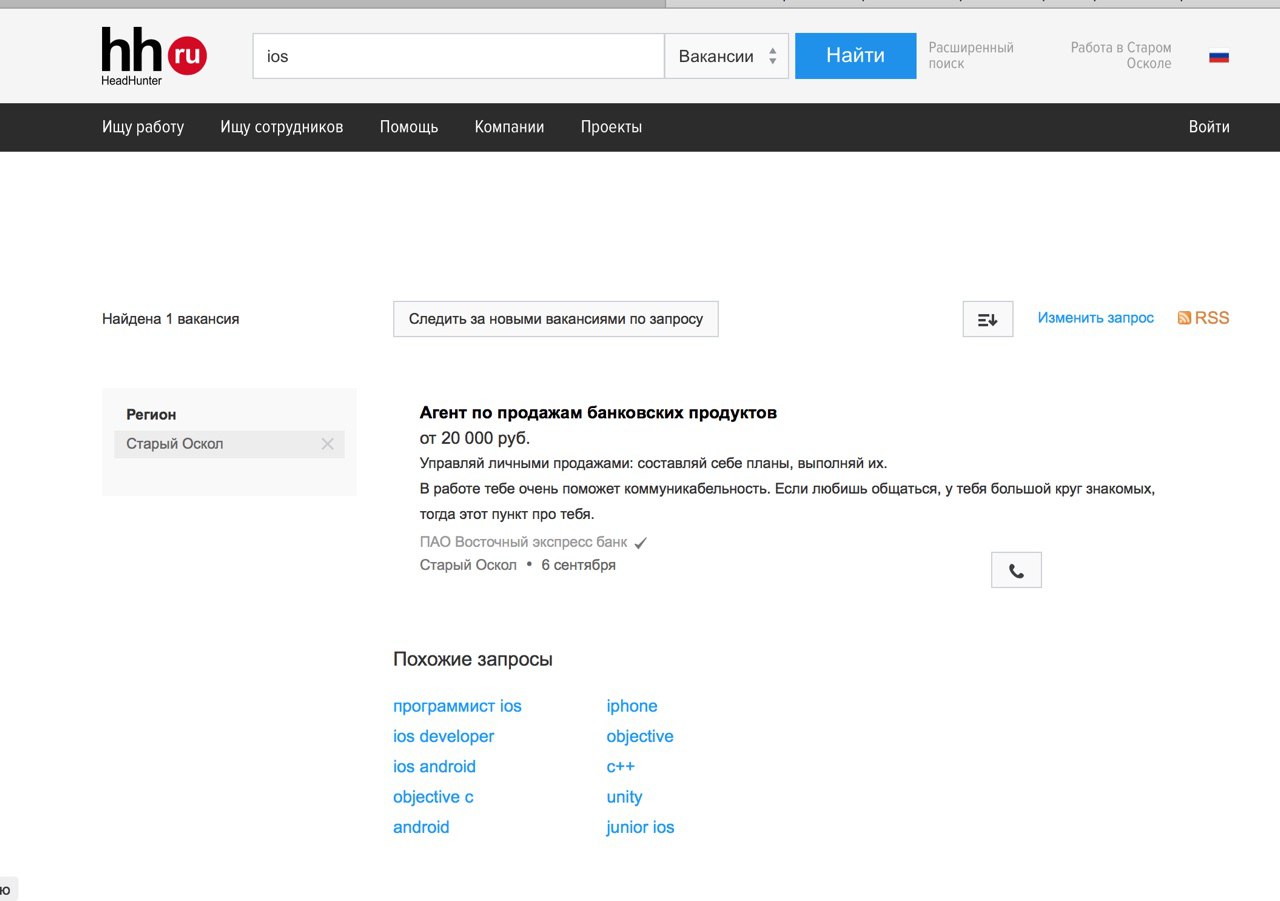The width and height of the screenshot is (1280, 901).
Task: Click the Найти search button
Action: click(855, 56)
